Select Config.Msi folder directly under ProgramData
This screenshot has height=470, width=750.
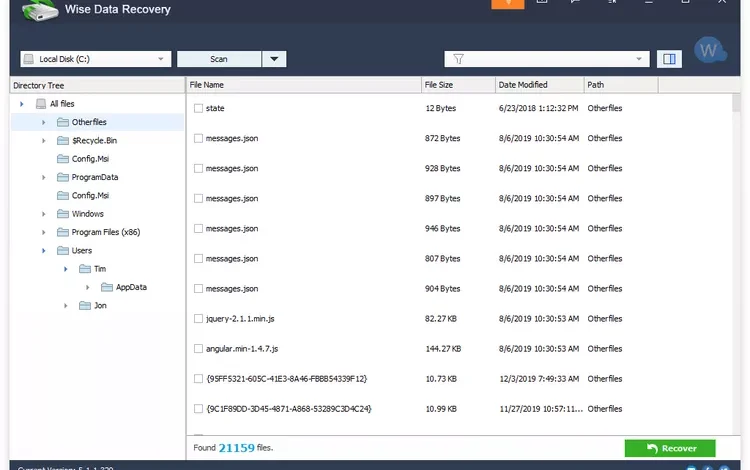coord(90,196)
